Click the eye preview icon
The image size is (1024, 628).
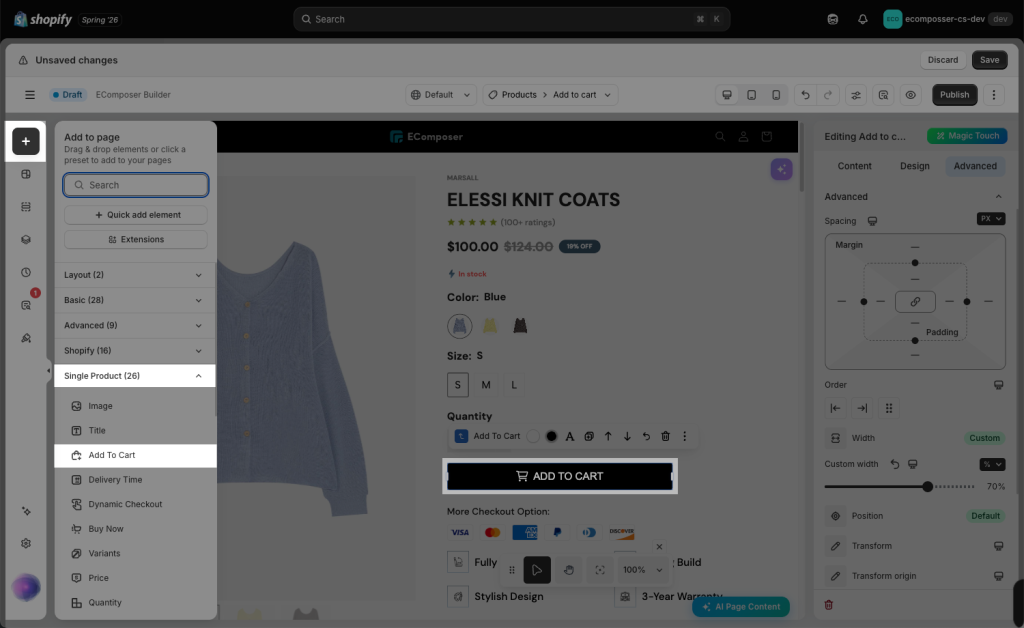click(910, 95)
